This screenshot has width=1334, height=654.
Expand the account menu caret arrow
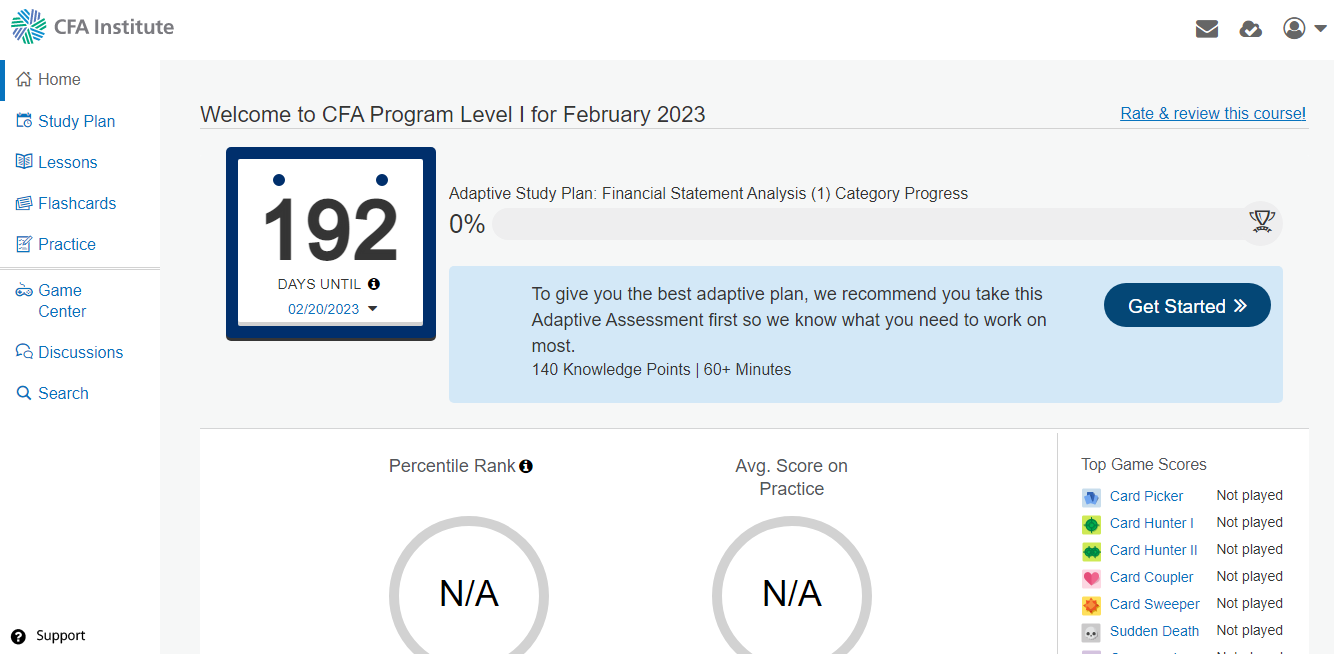pos(1320,29)
